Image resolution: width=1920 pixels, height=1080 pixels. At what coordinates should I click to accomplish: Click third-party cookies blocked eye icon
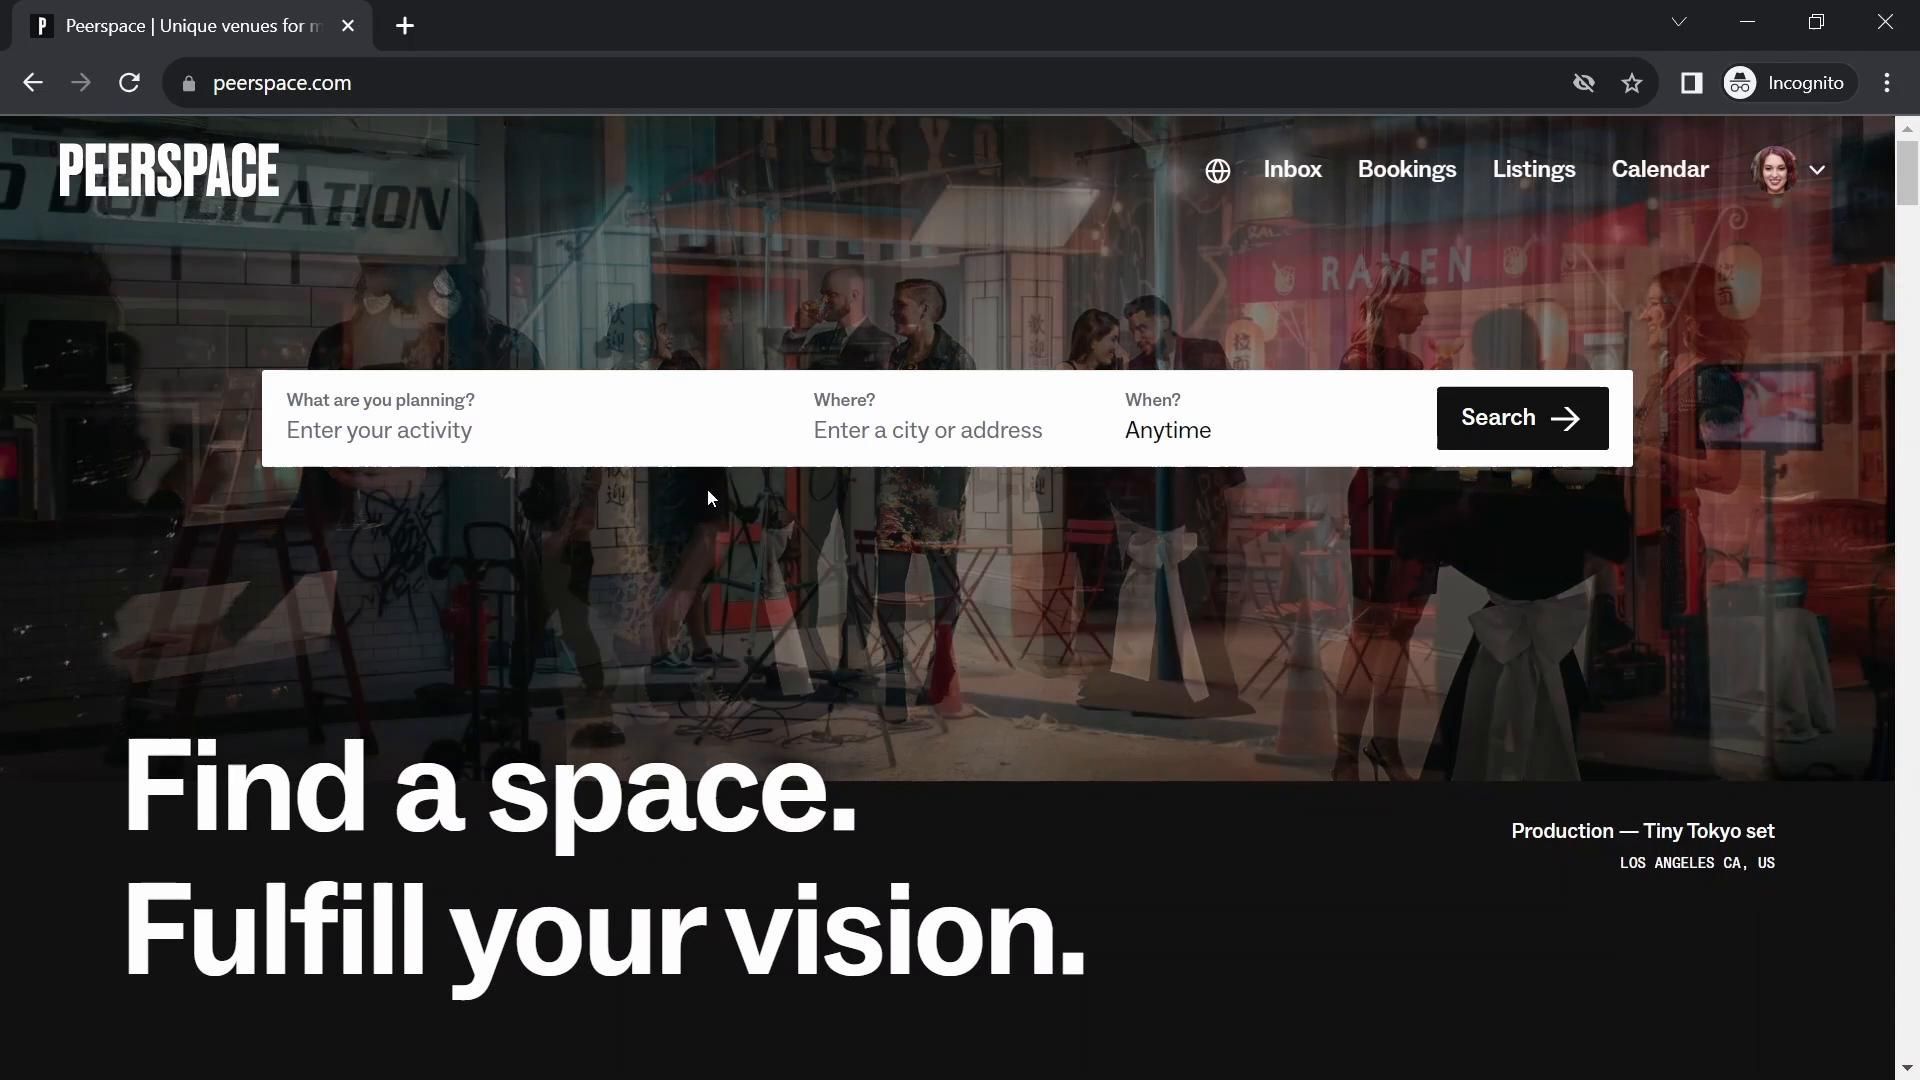pos(1583,83)
